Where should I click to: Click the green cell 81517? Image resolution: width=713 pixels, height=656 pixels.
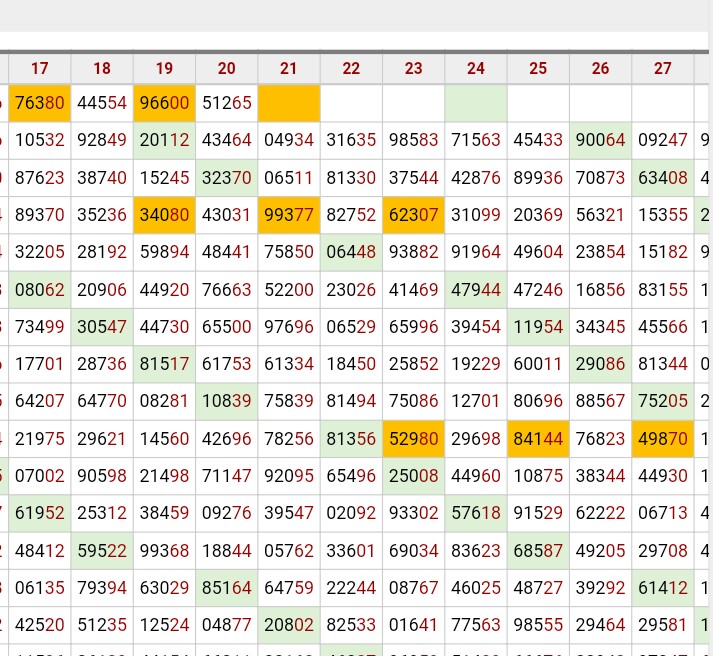tap(164, 364)
